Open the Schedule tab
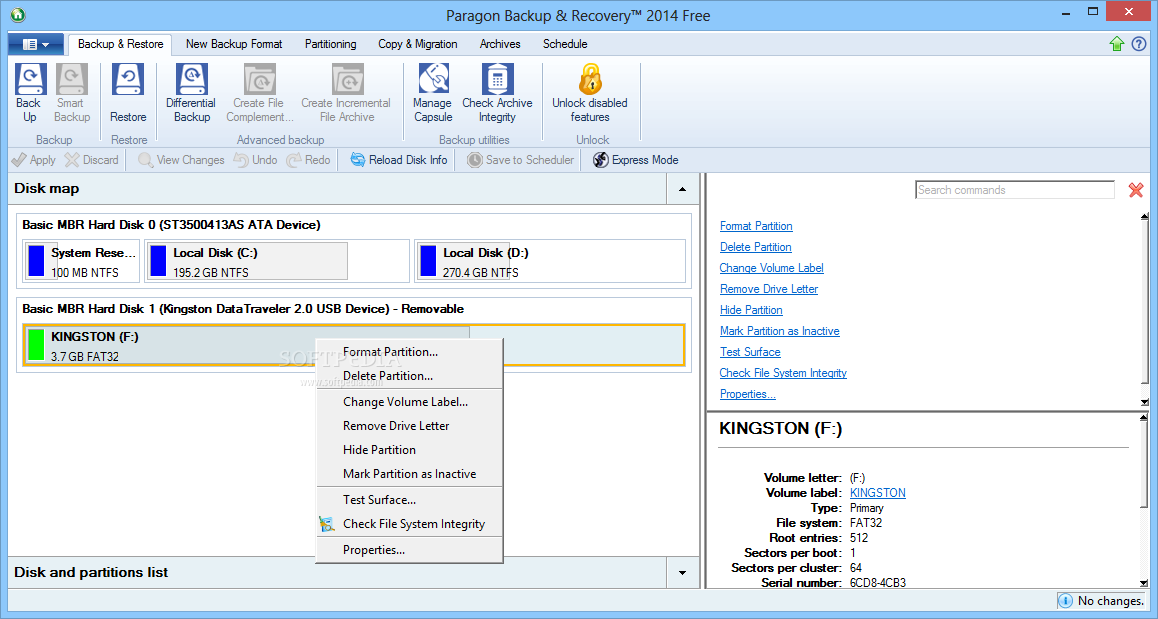 click(x=565, y=44)
